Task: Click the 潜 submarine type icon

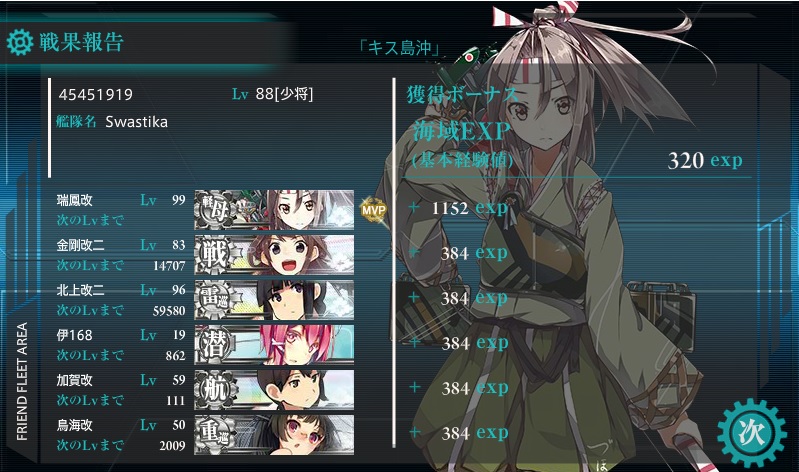Action: click(215, 345)
